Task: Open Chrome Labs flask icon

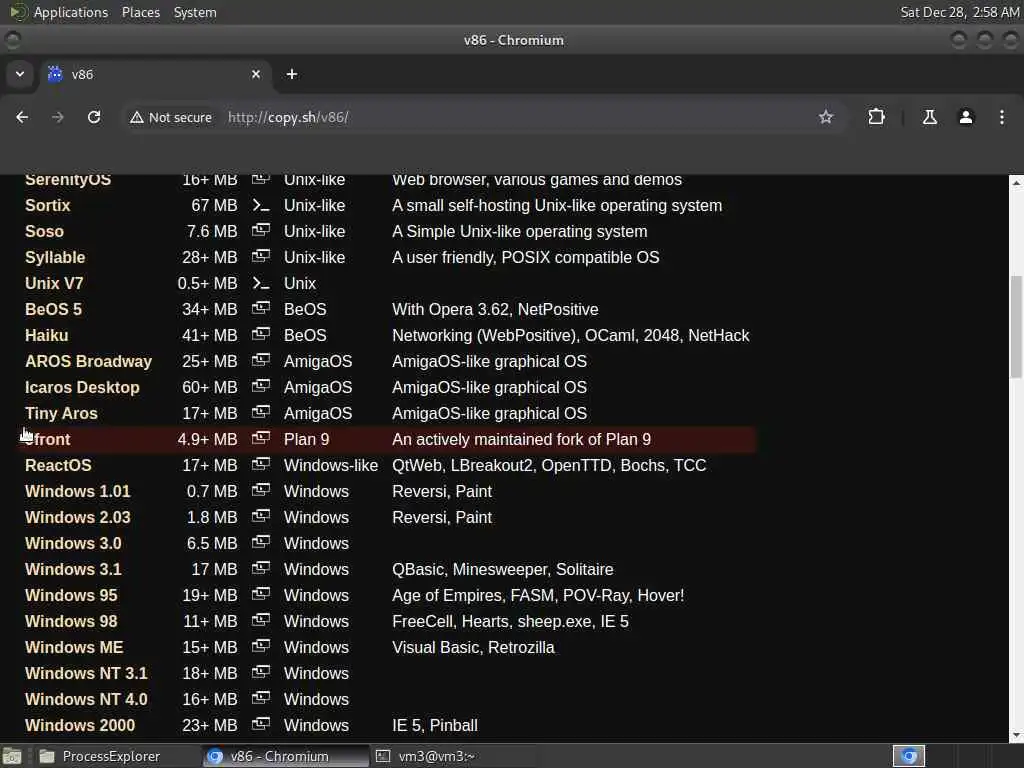Action: click(929, 117)
